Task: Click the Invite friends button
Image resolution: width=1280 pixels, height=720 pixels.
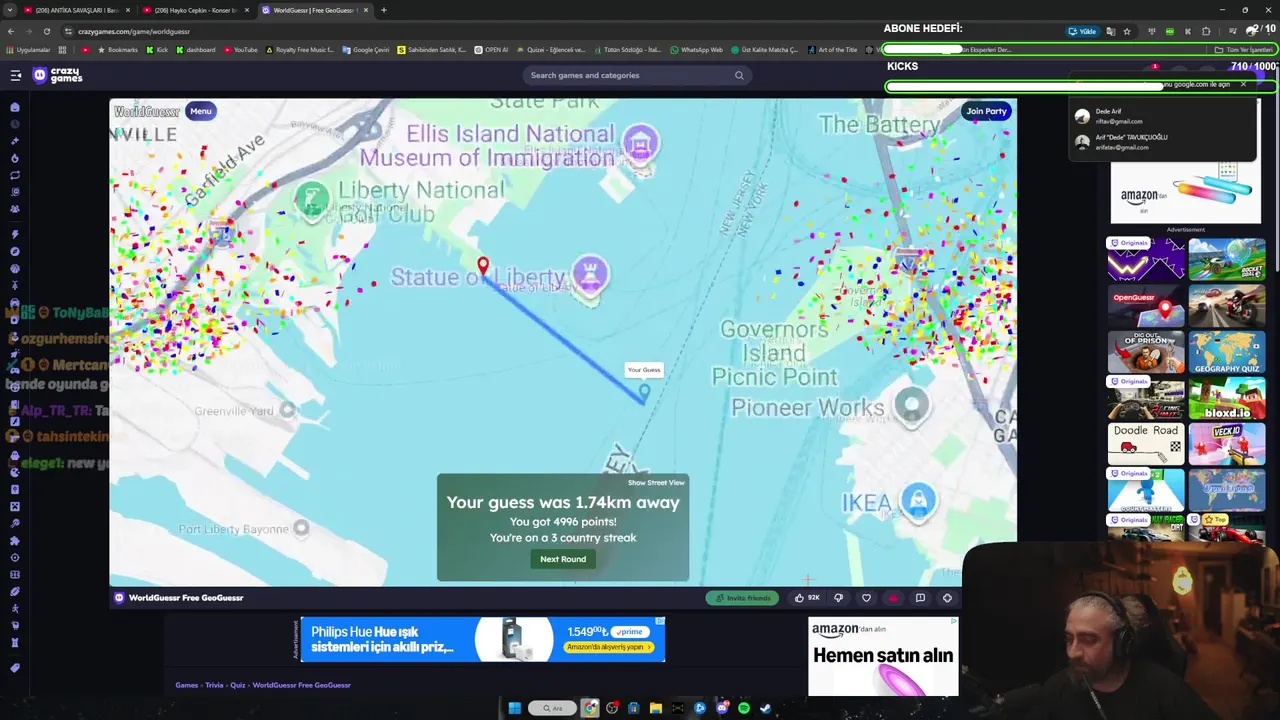Action: point(742,598)
